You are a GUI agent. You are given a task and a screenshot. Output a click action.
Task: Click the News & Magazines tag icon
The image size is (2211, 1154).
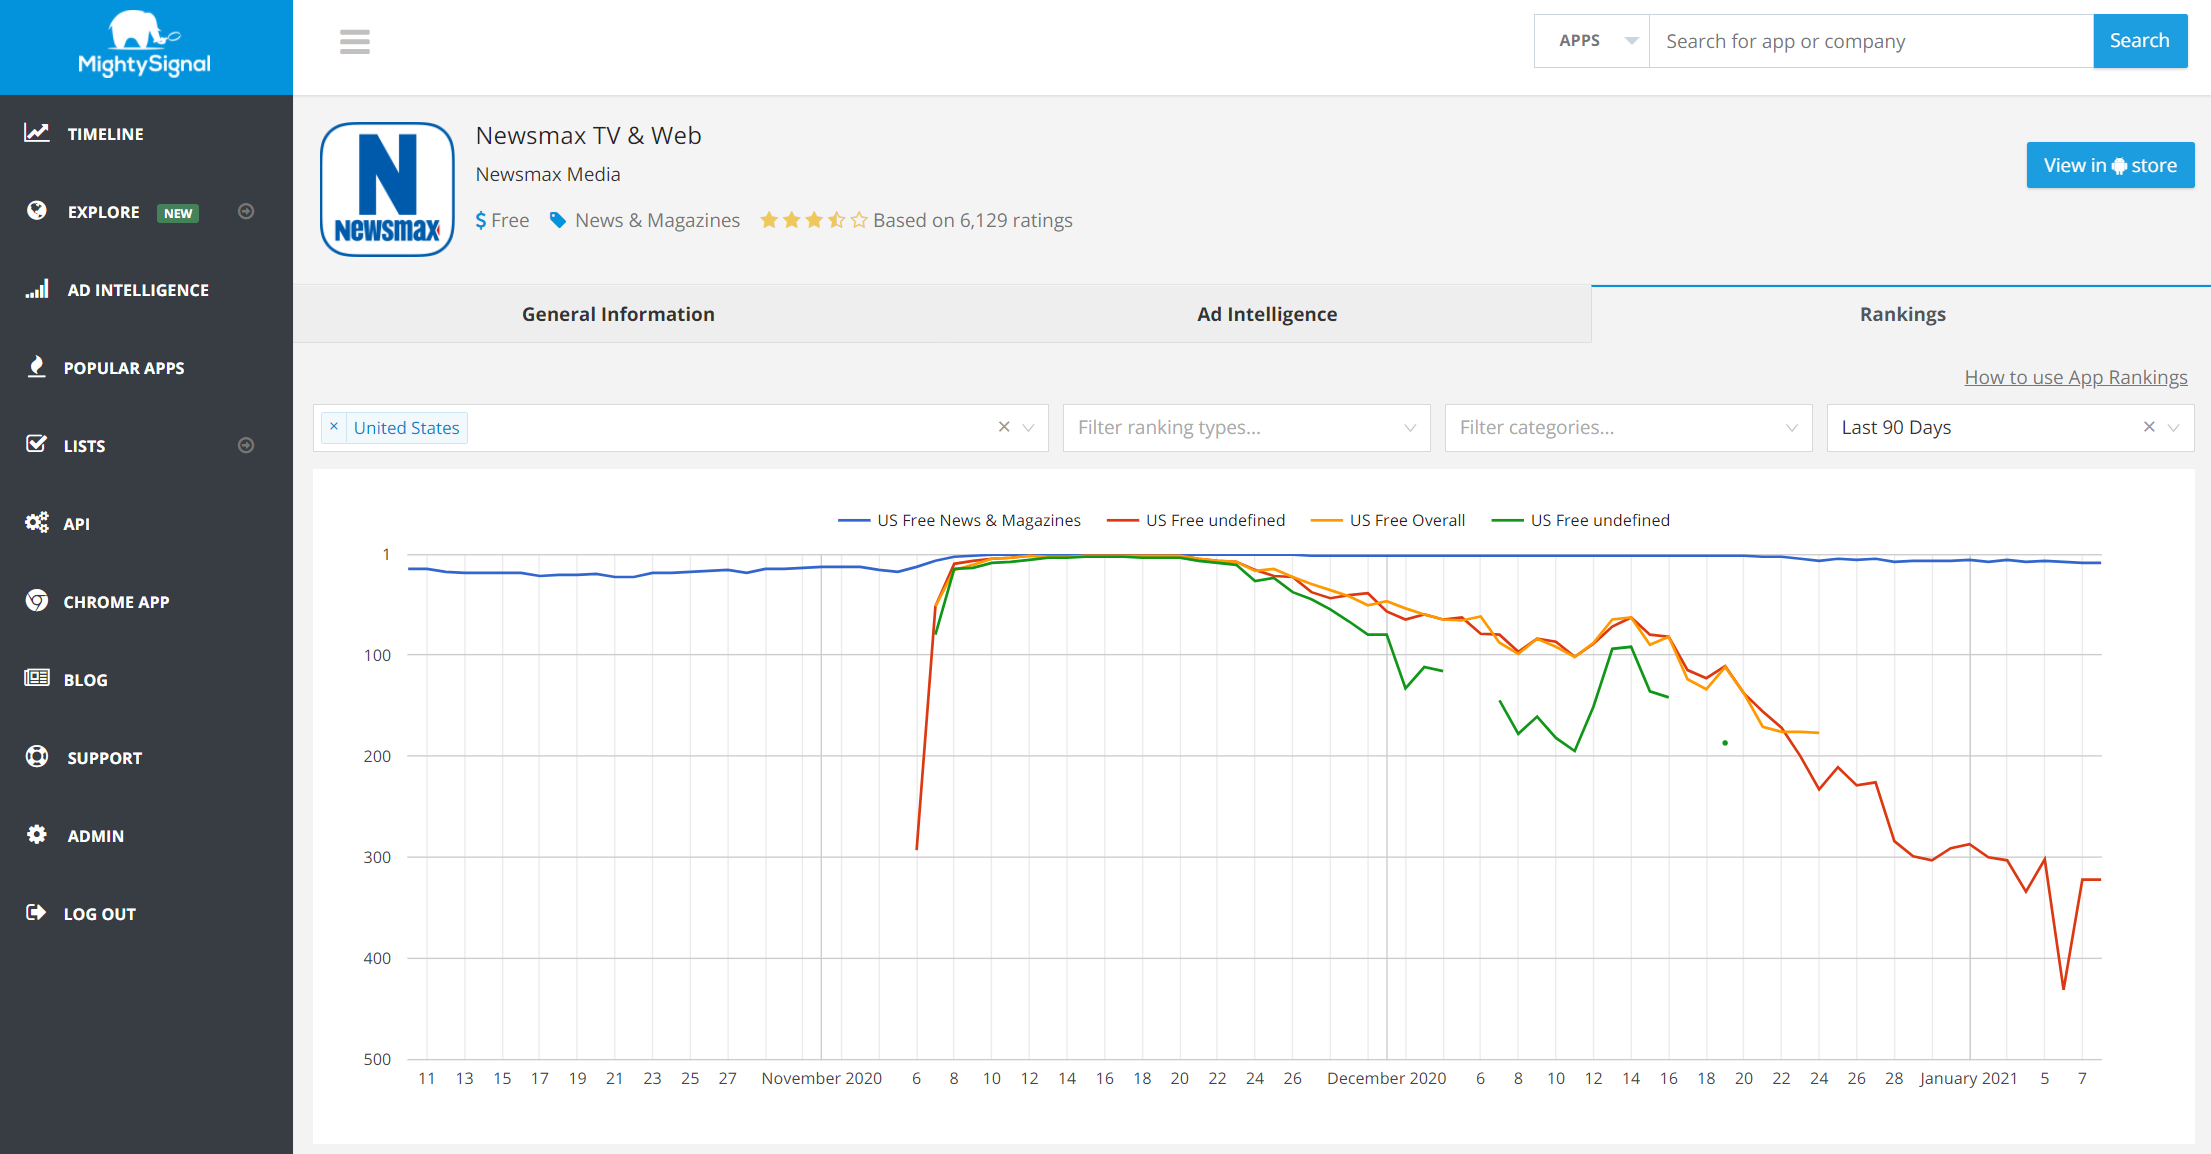(558, 220)
